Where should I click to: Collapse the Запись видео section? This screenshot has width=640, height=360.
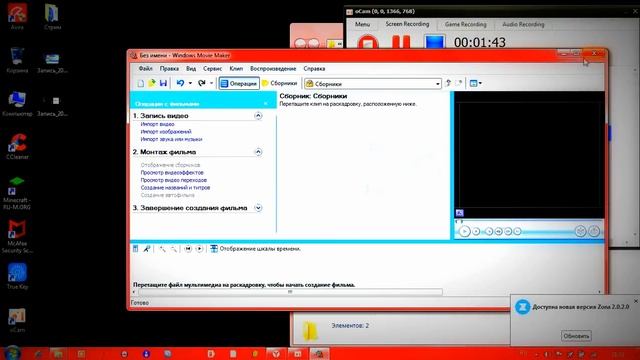(258, 116)
